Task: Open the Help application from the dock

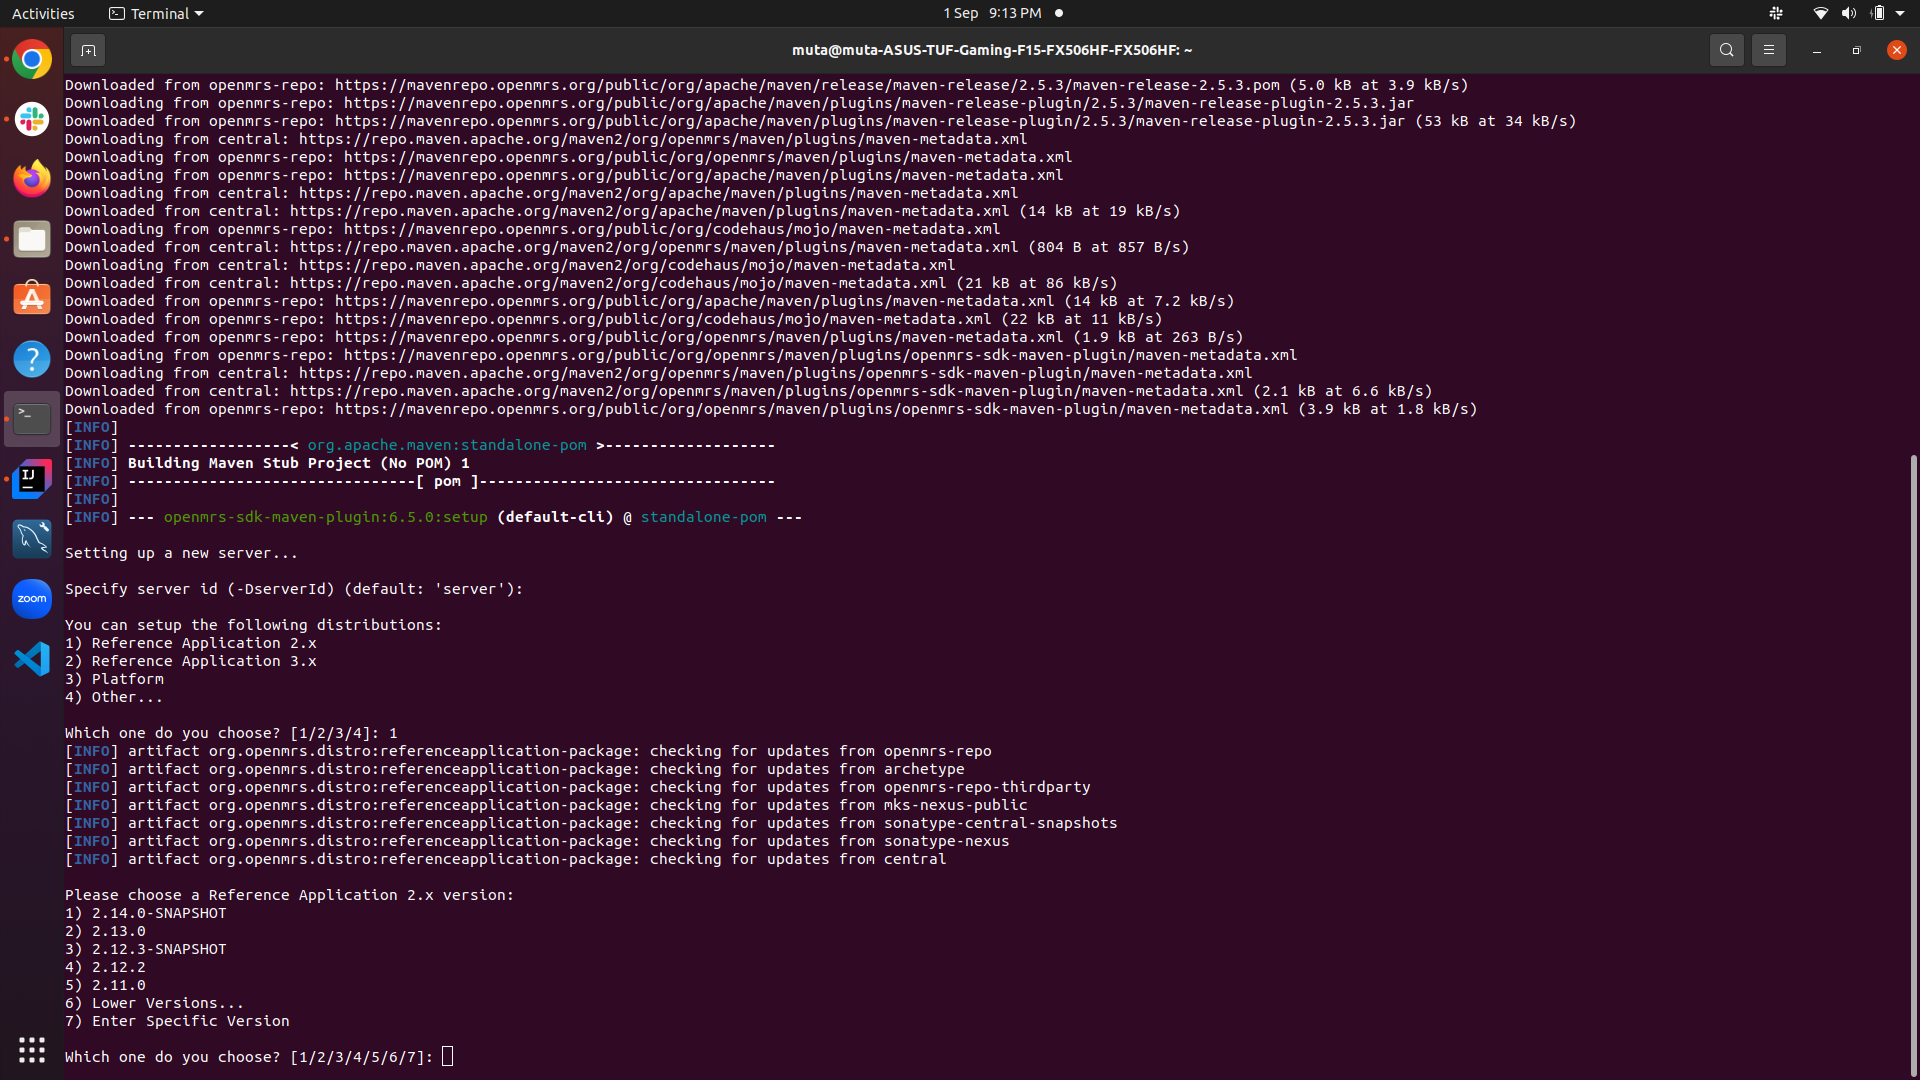Action: tap(32, 358)
